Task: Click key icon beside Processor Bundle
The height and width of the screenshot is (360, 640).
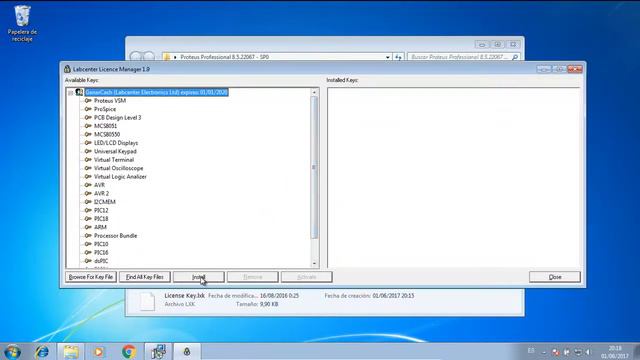Action: click(x=88, y=236)
